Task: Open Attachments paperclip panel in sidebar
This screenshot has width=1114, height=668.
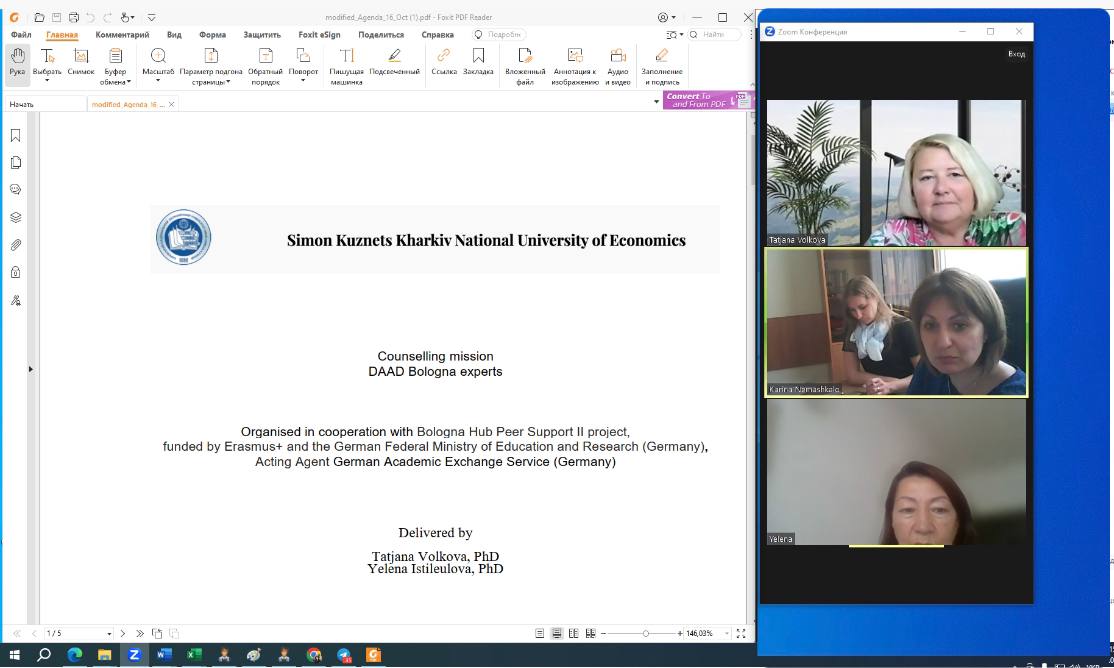Action: [16, 245]
